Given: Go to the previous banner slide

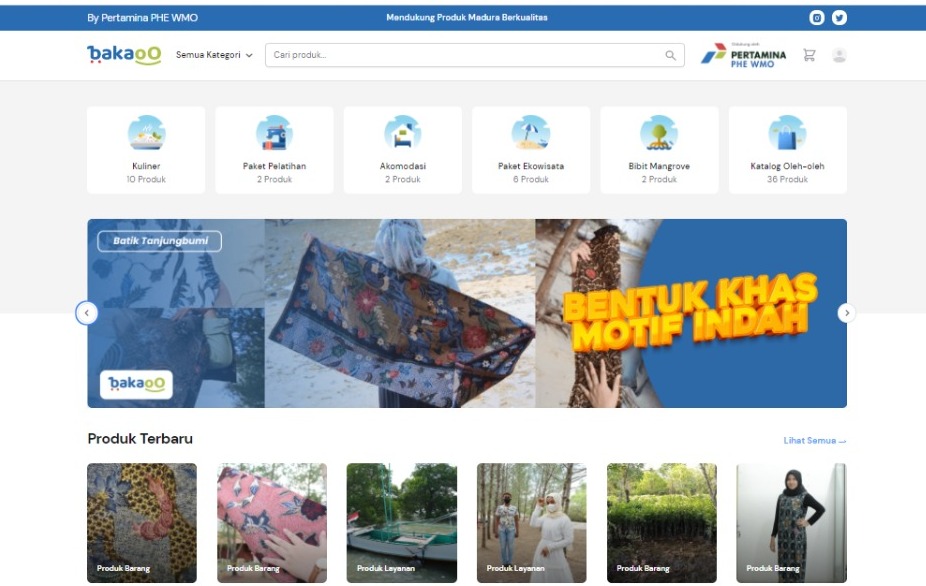Looking at the screenshot, I should (x=86, y=313).
